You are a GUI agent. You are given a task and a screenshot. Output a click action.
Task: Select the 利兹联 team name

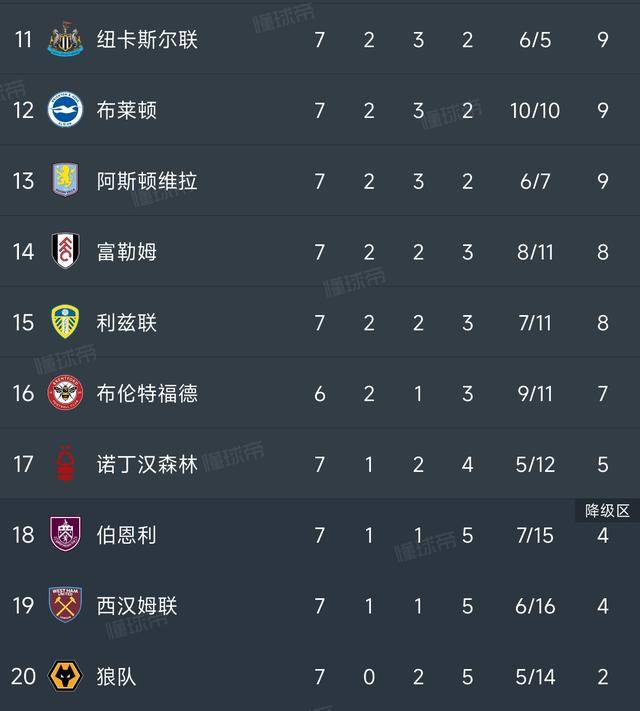click(127, 323)
